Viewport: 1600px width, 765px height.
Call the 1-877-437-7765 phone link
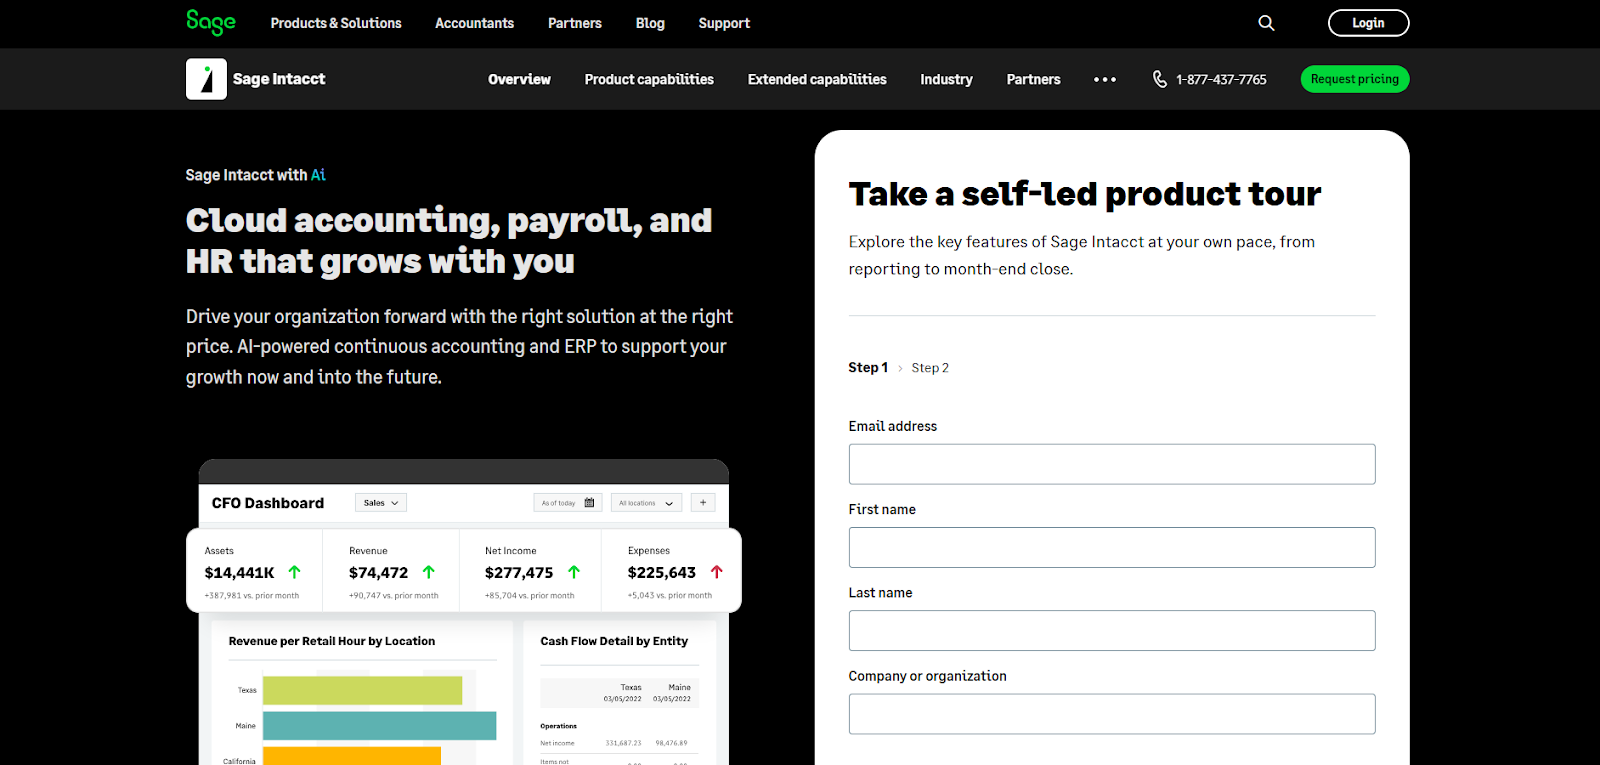point(1221,79)
